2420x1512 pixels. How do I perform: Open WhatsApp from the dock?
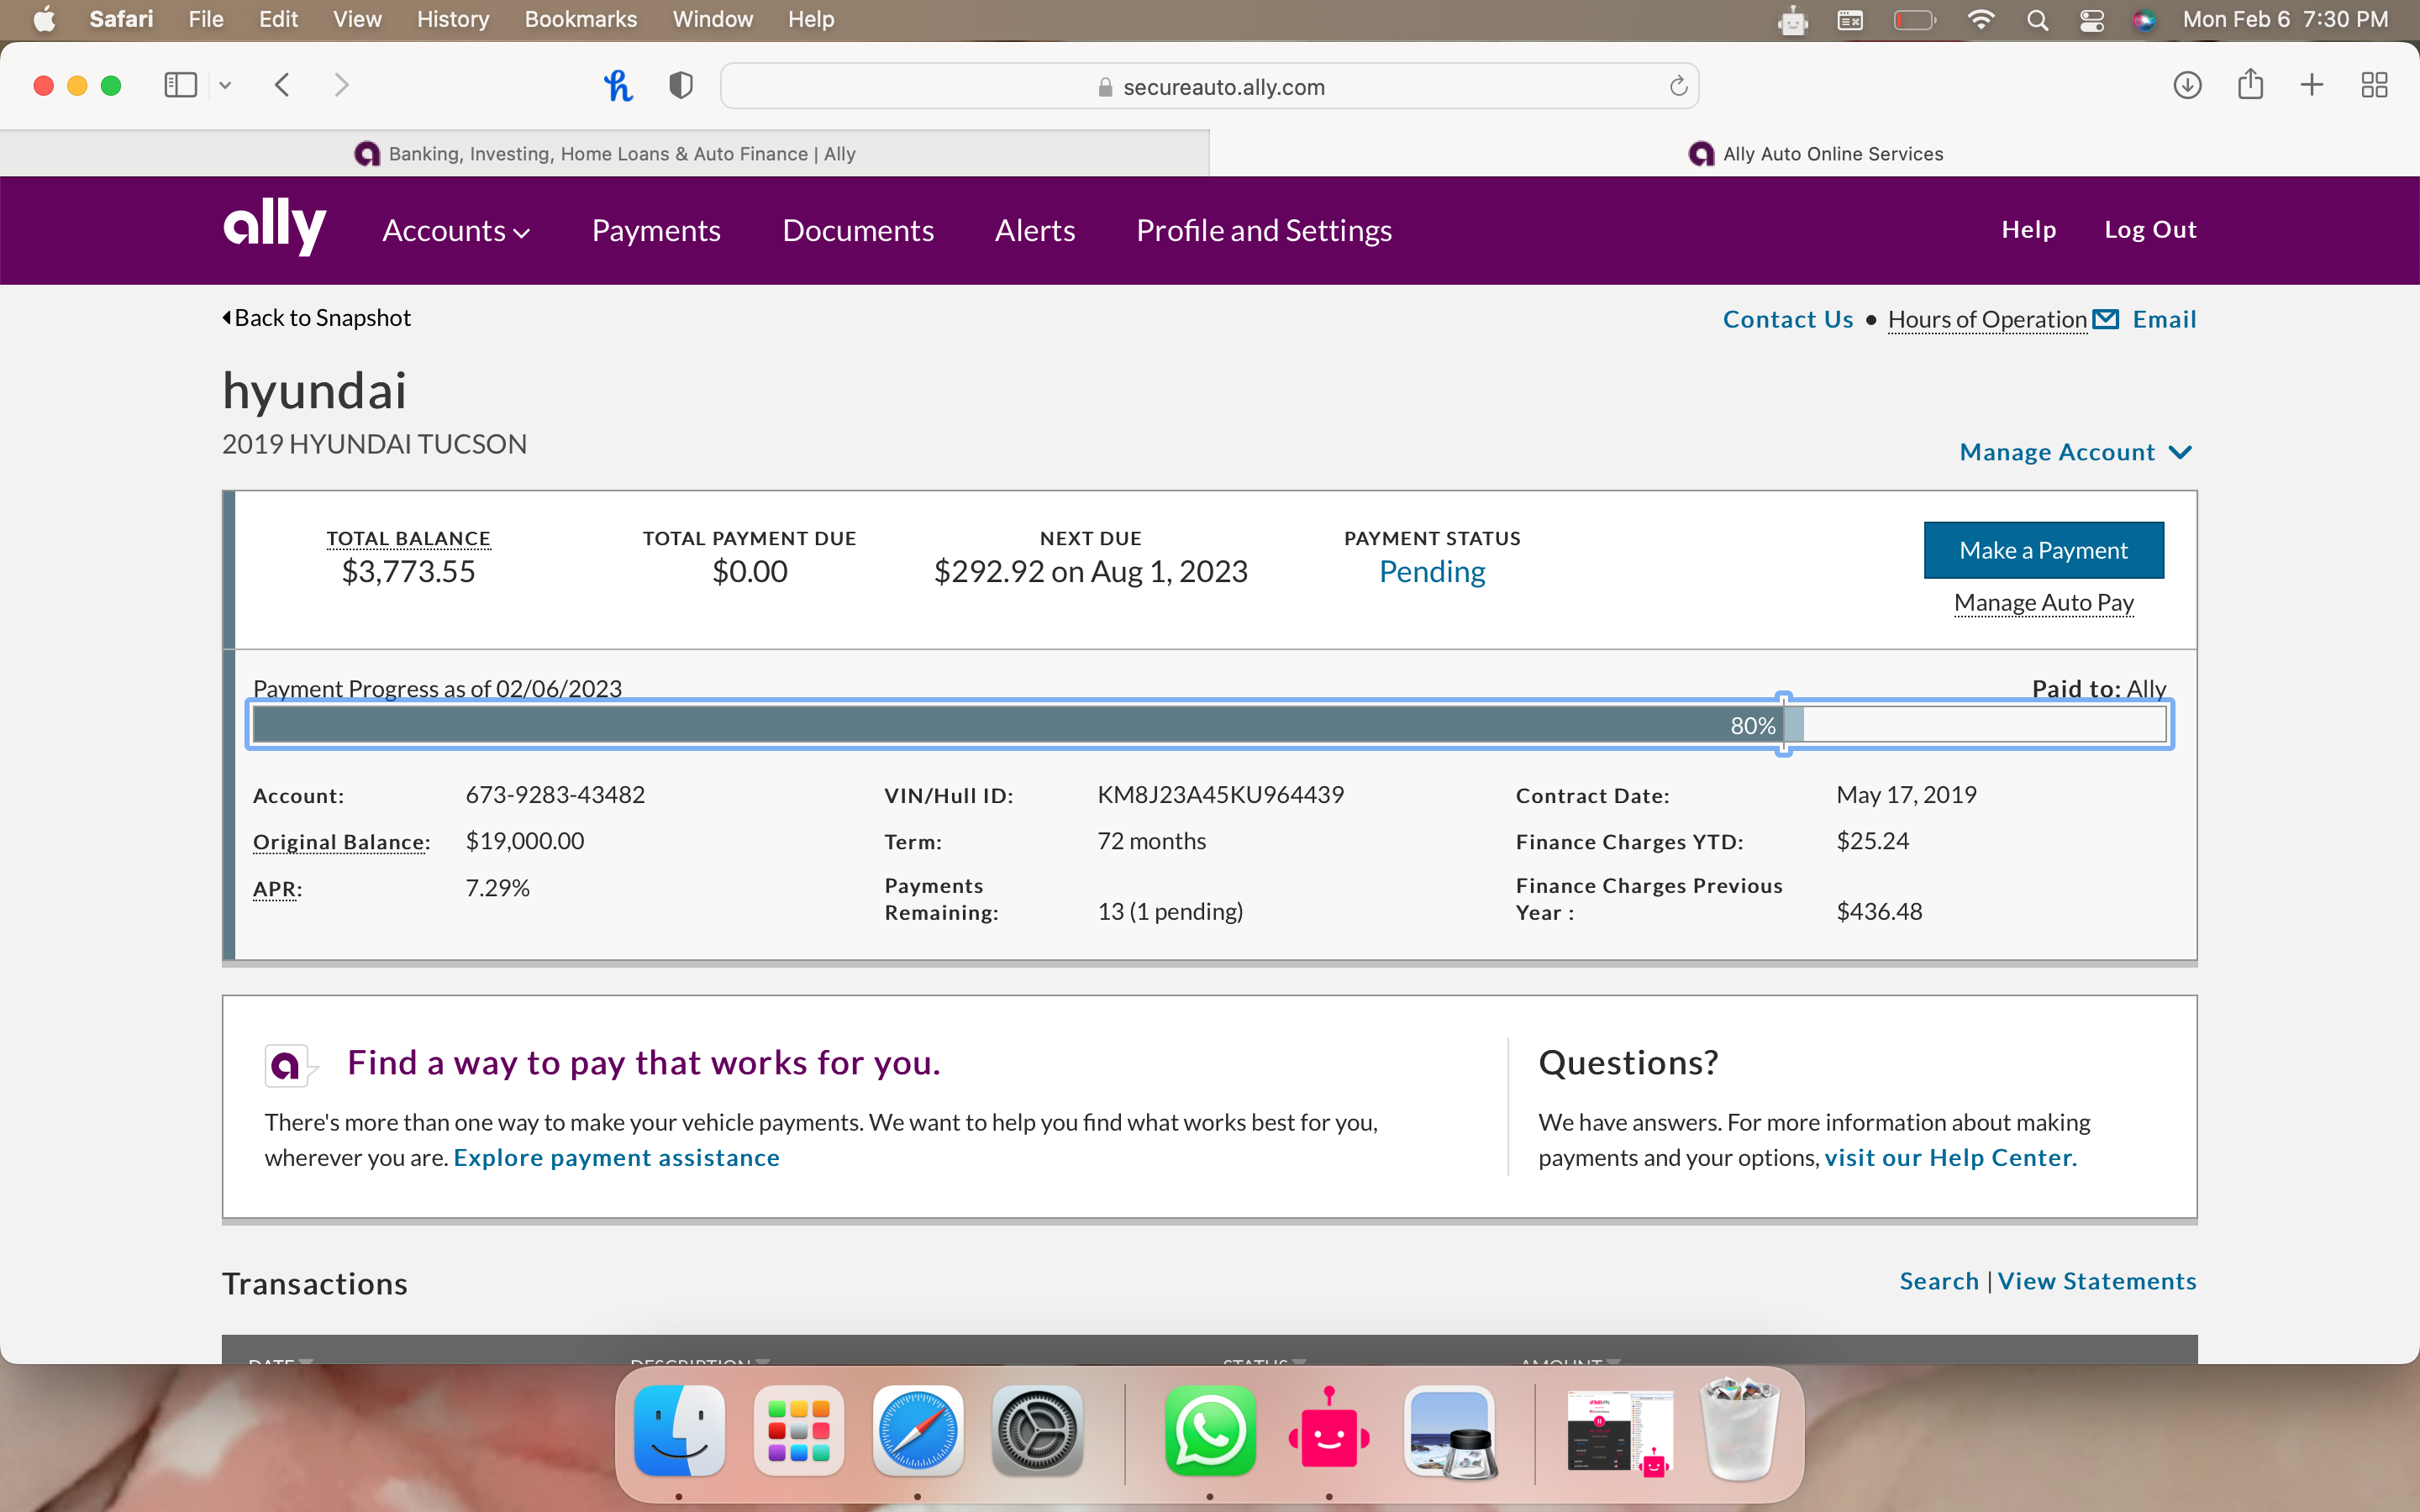pos(1210,1431)
